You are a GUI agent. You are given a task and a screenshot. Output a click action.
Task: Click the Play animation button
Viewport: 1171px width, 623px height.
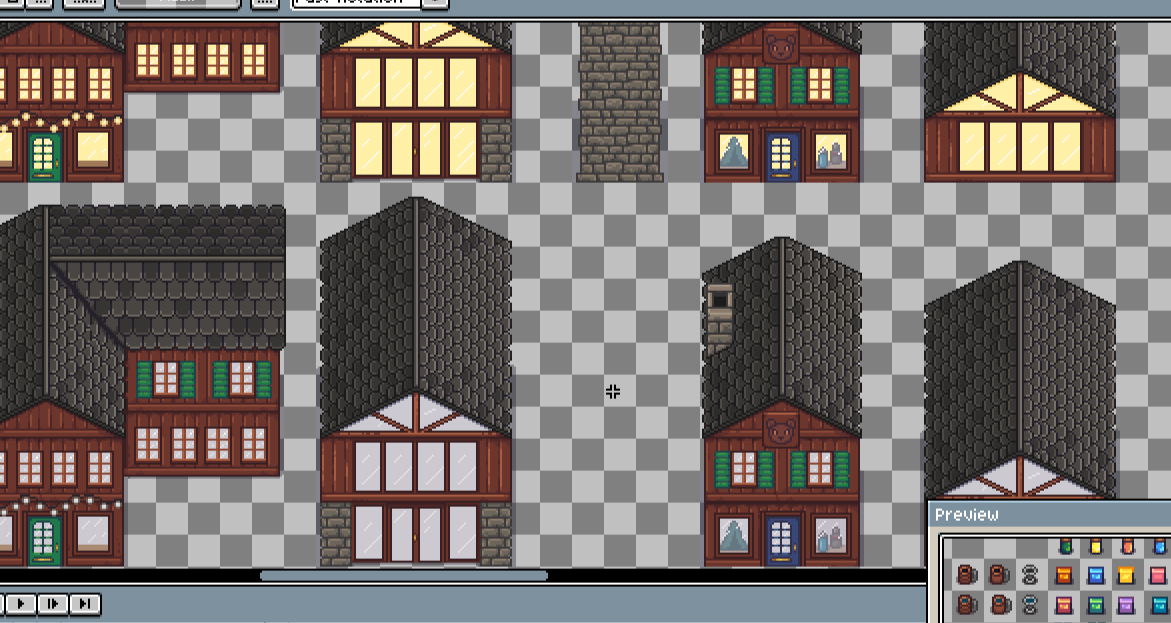[21, 604]
